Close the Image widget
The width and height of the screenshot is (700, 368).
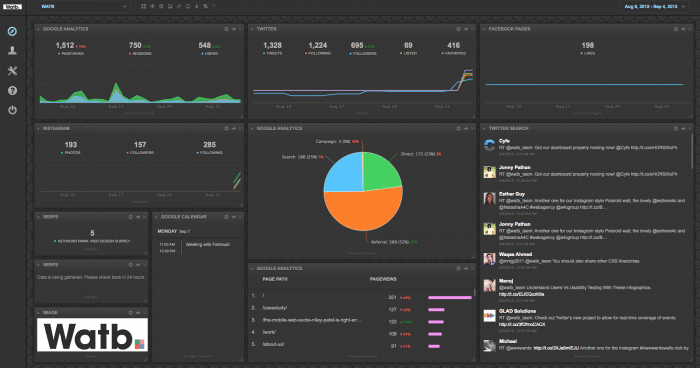(144, 313)
